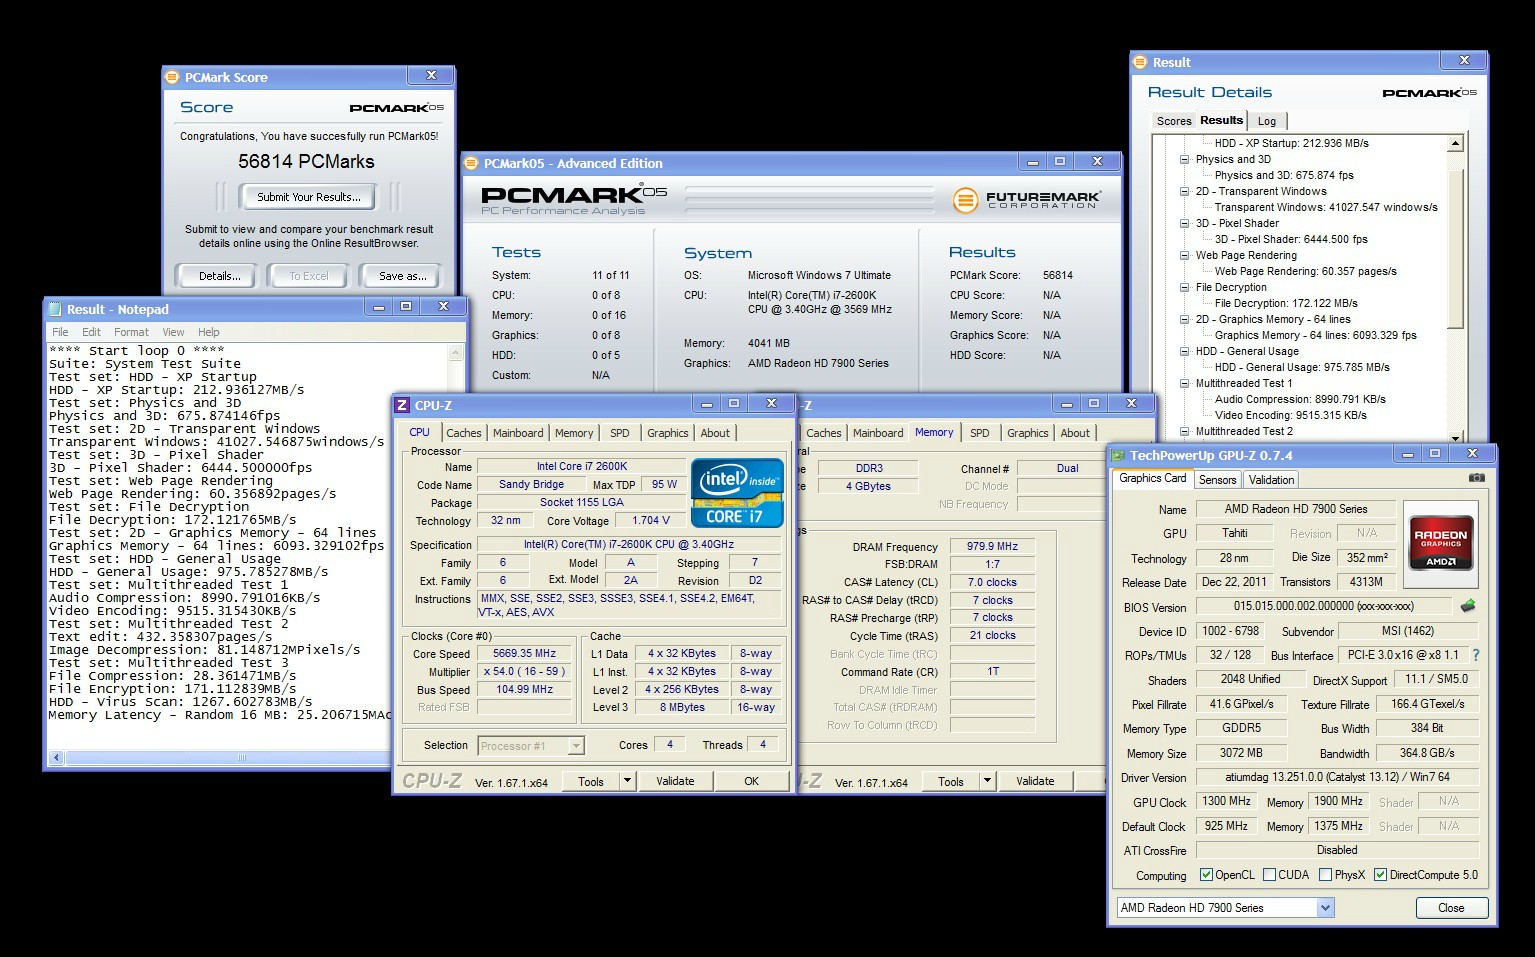This screenshot has height=957, width=1535.
Task: Click the Intel Core i7 logo in CPU-Z
Action: (738, 492)
